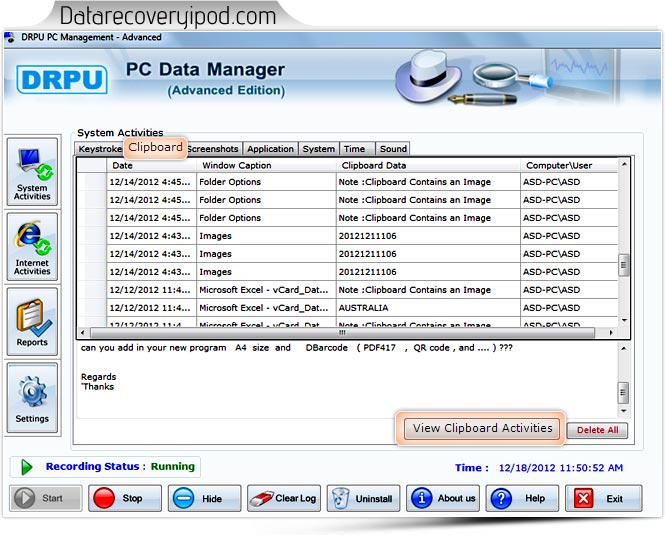The height and width of the screenshot is (535, 665).
Task: Click the row selector of first row
Action: click(x=92, y=182)
